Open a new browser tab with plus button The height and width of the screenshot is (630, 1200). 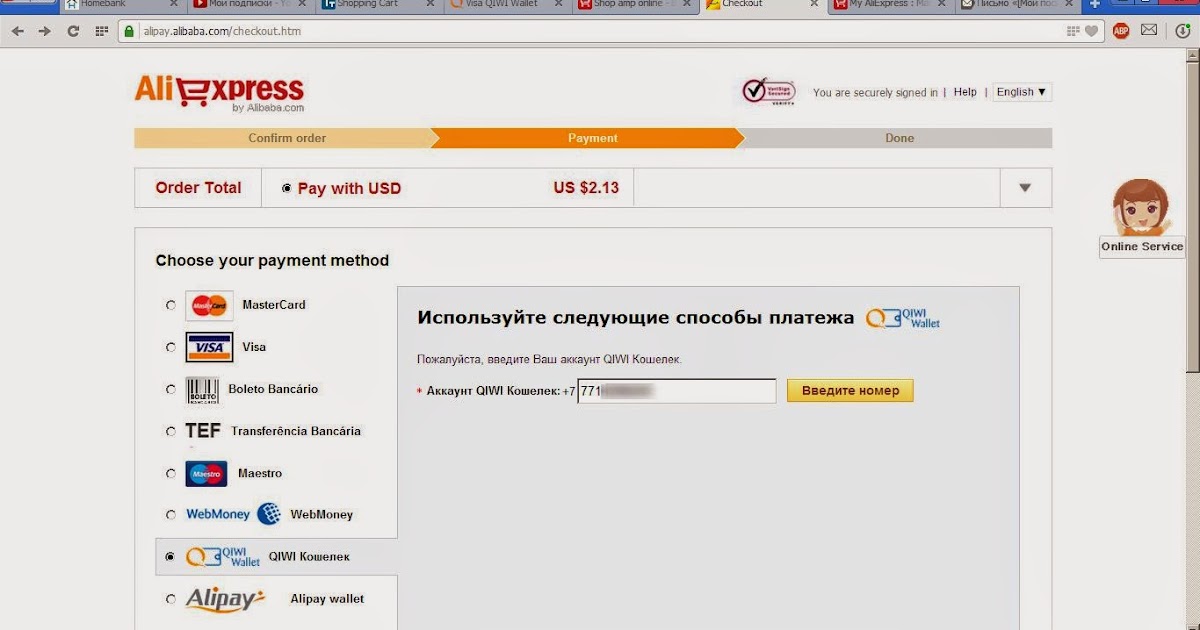pos(1095,5)
